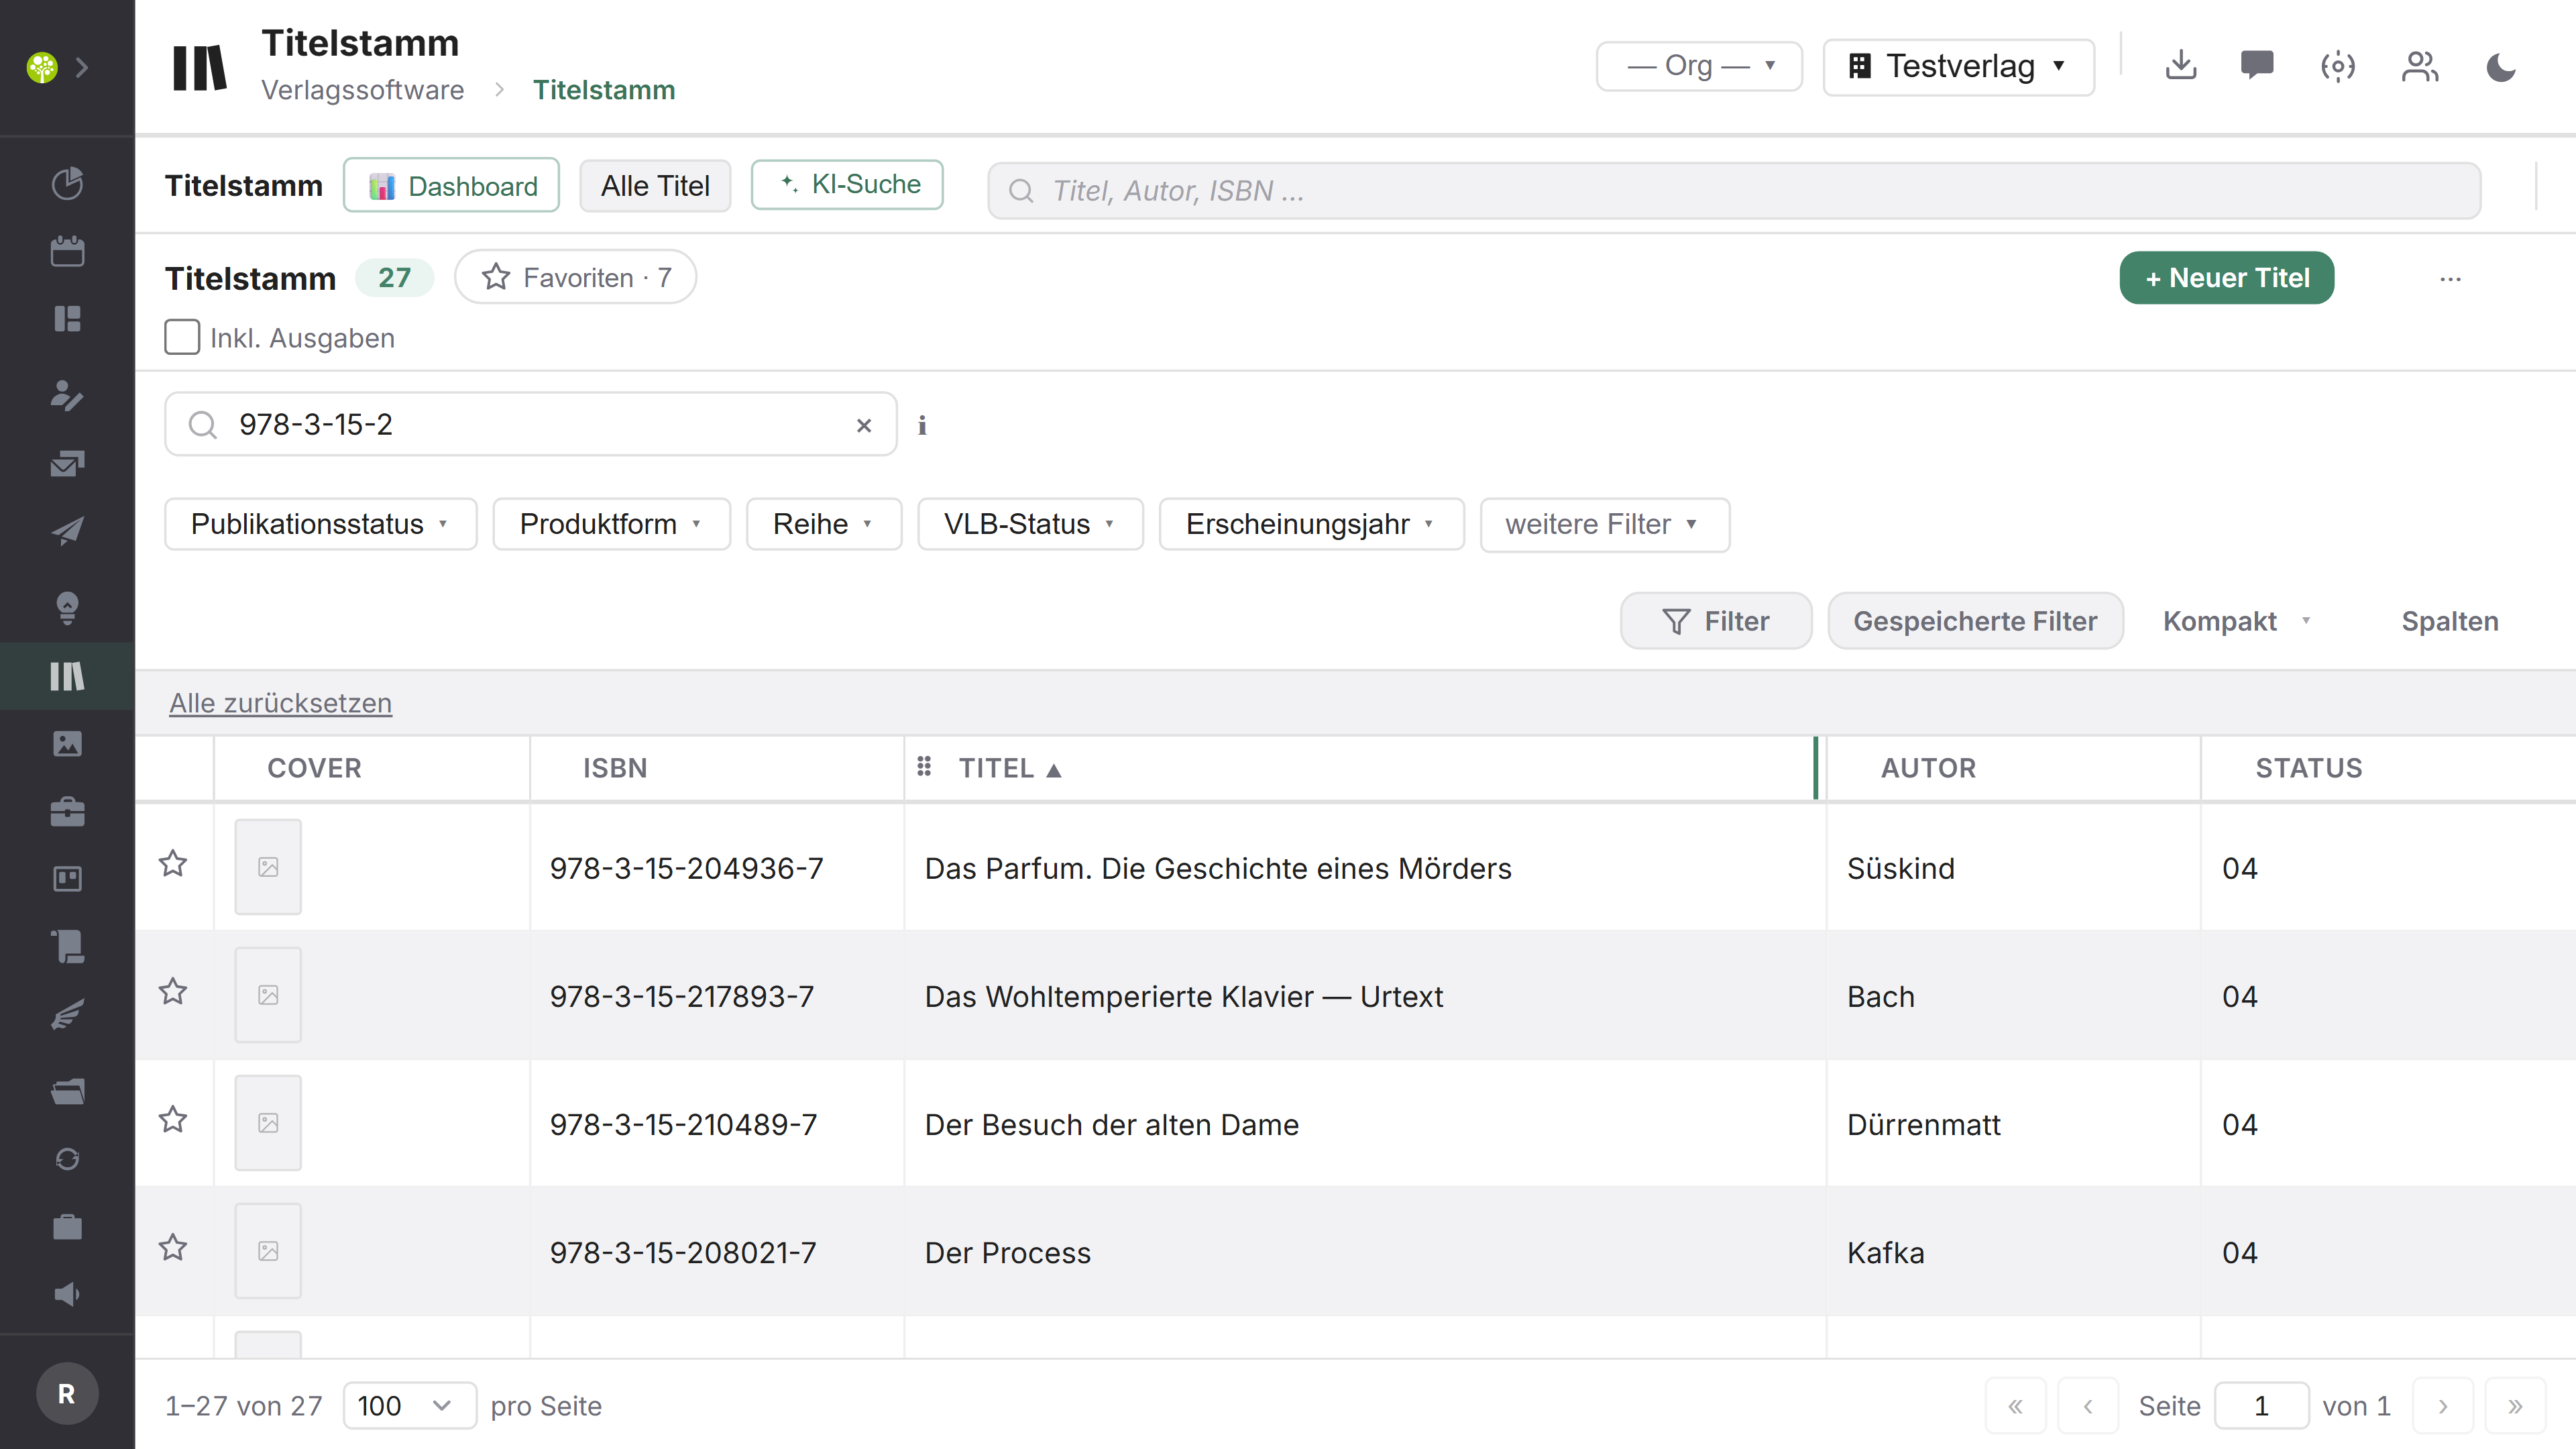
Task: Click the Filter button
Action: click(x=1715, y=621)
